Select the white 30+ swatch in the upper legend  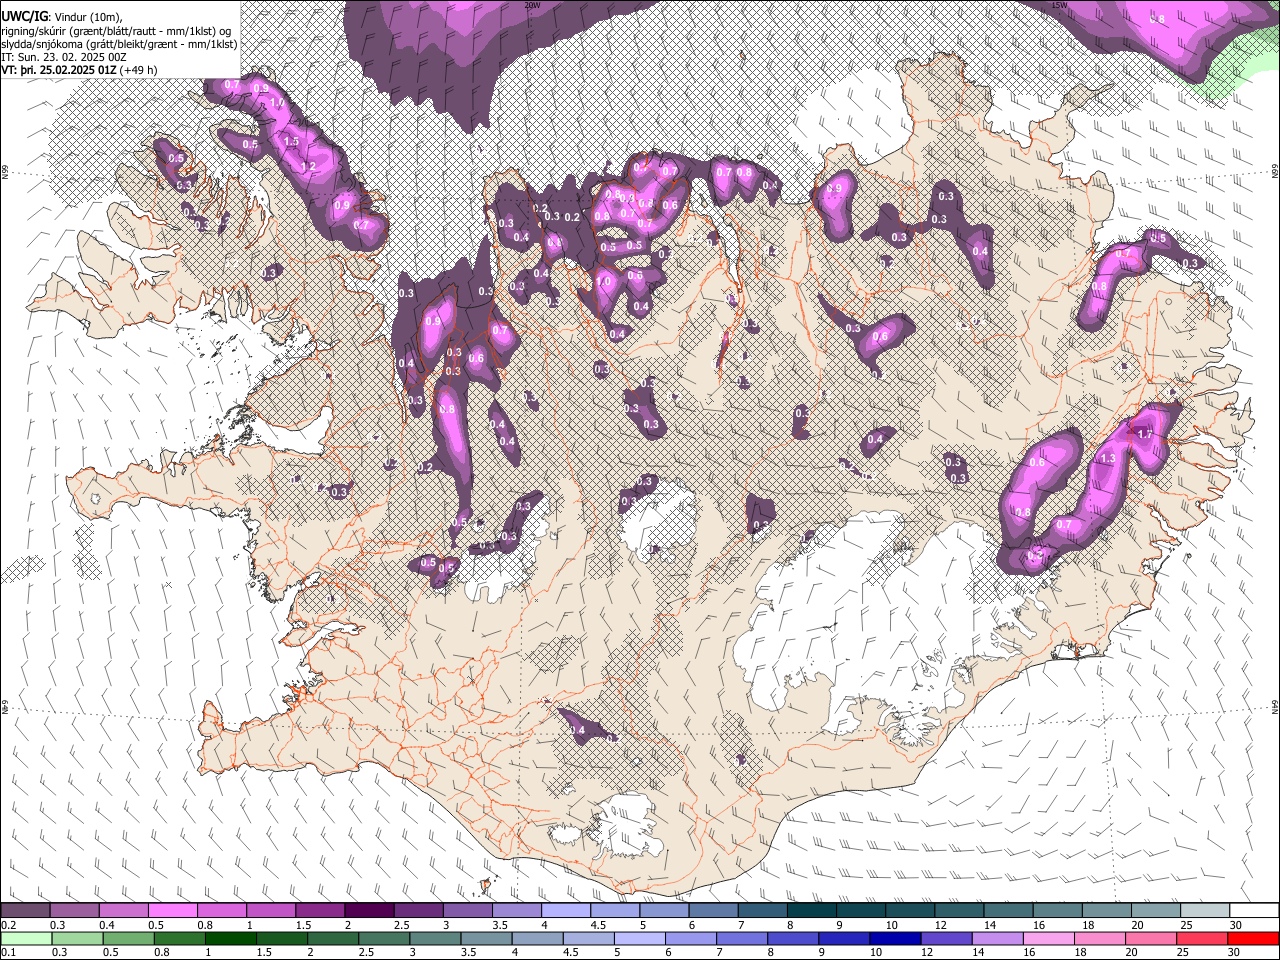pyautogui.click(x=1254, y=910)
